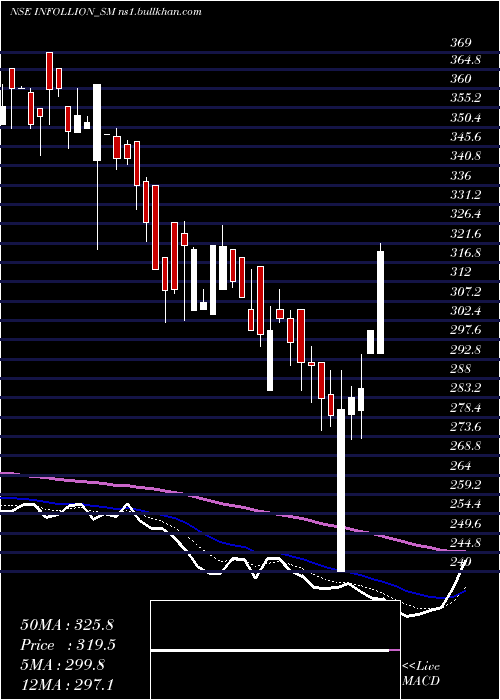Click the 331.2 price axis label
This screenshot has width=500, height=700.
(465, 195)
